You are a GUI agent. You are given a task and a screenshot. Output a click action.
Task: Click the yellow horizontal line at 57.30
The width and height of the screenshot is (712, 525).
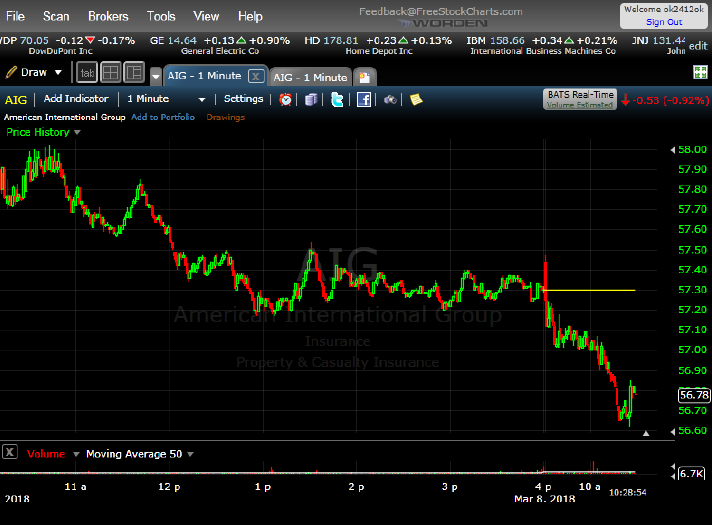coord(589,290)
